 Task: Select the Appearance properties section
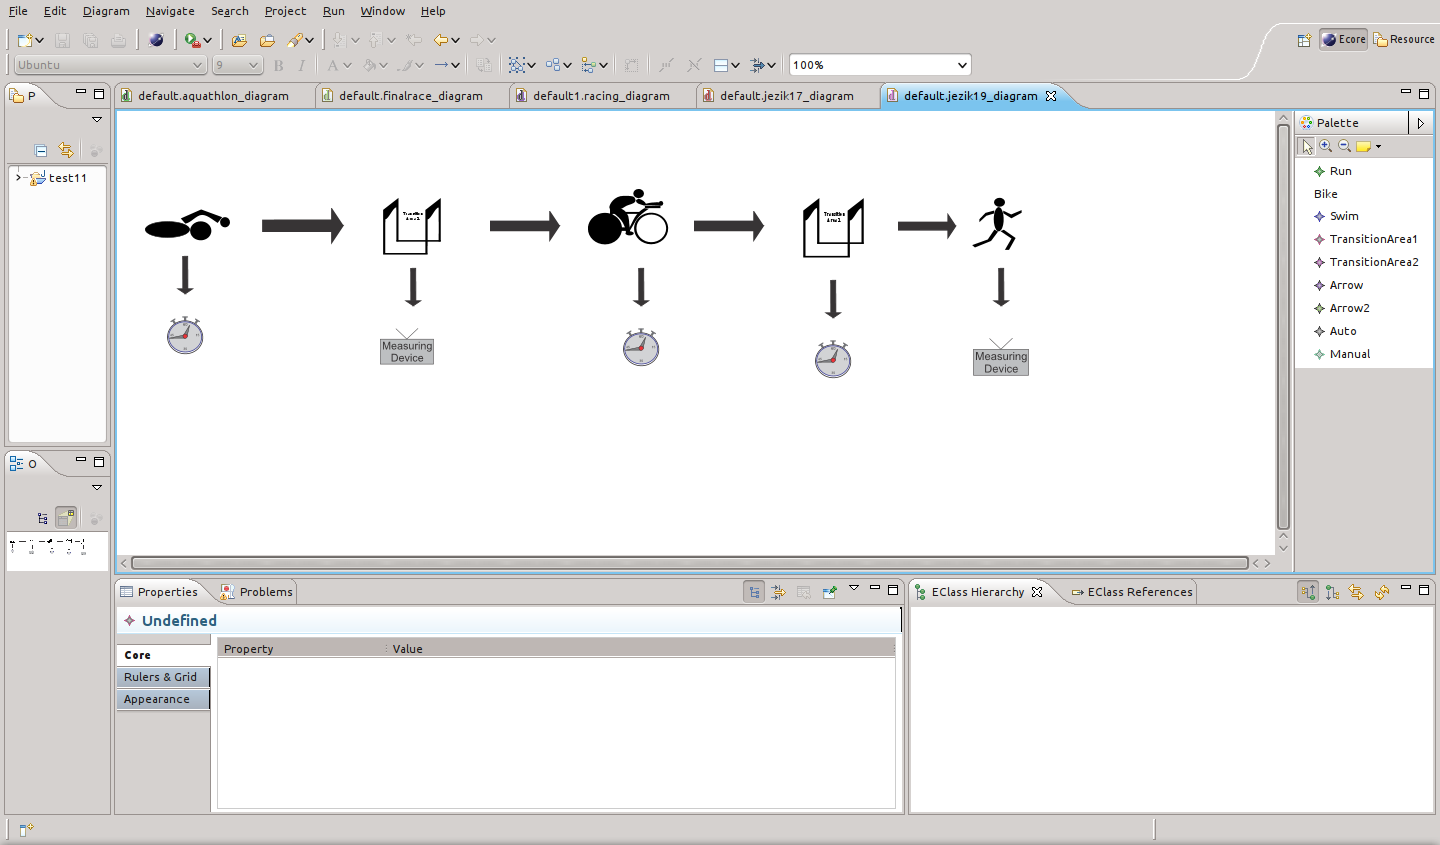point(163,699)
